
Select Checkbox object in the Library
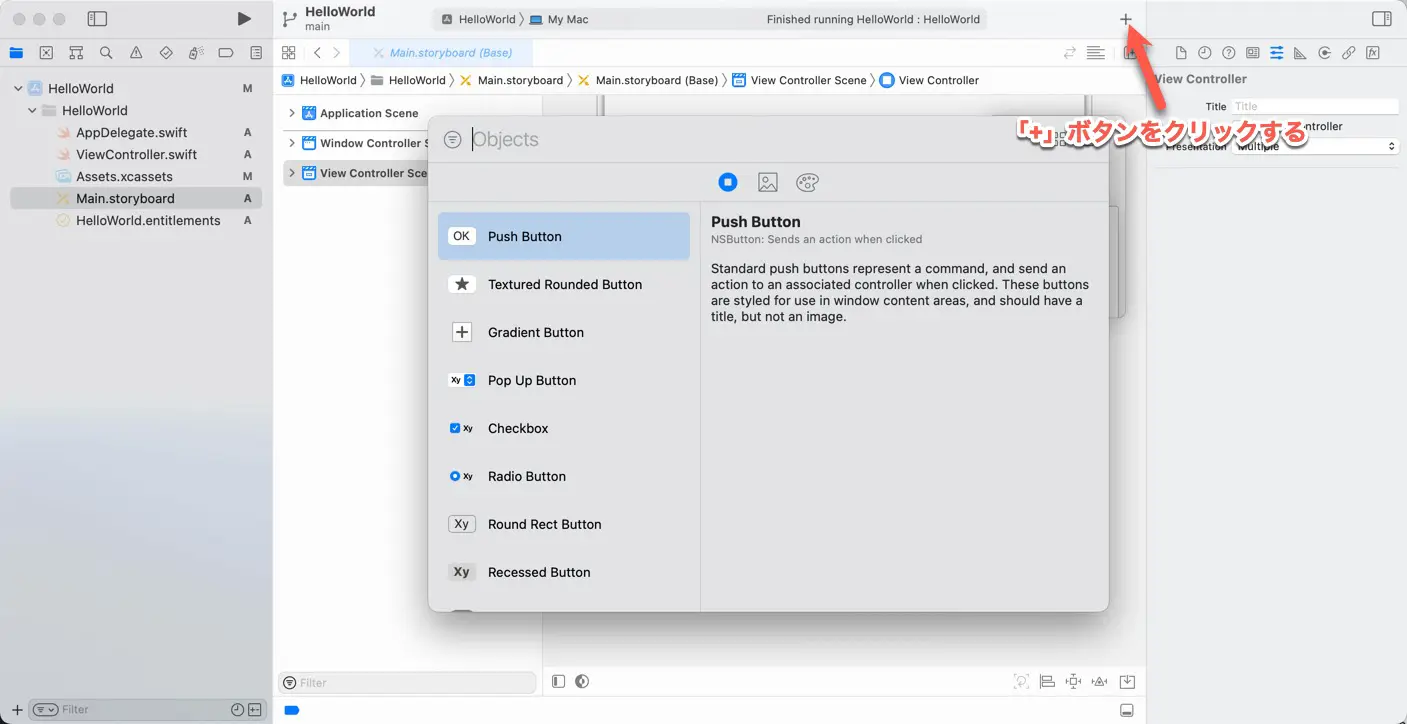coord(564,428)
